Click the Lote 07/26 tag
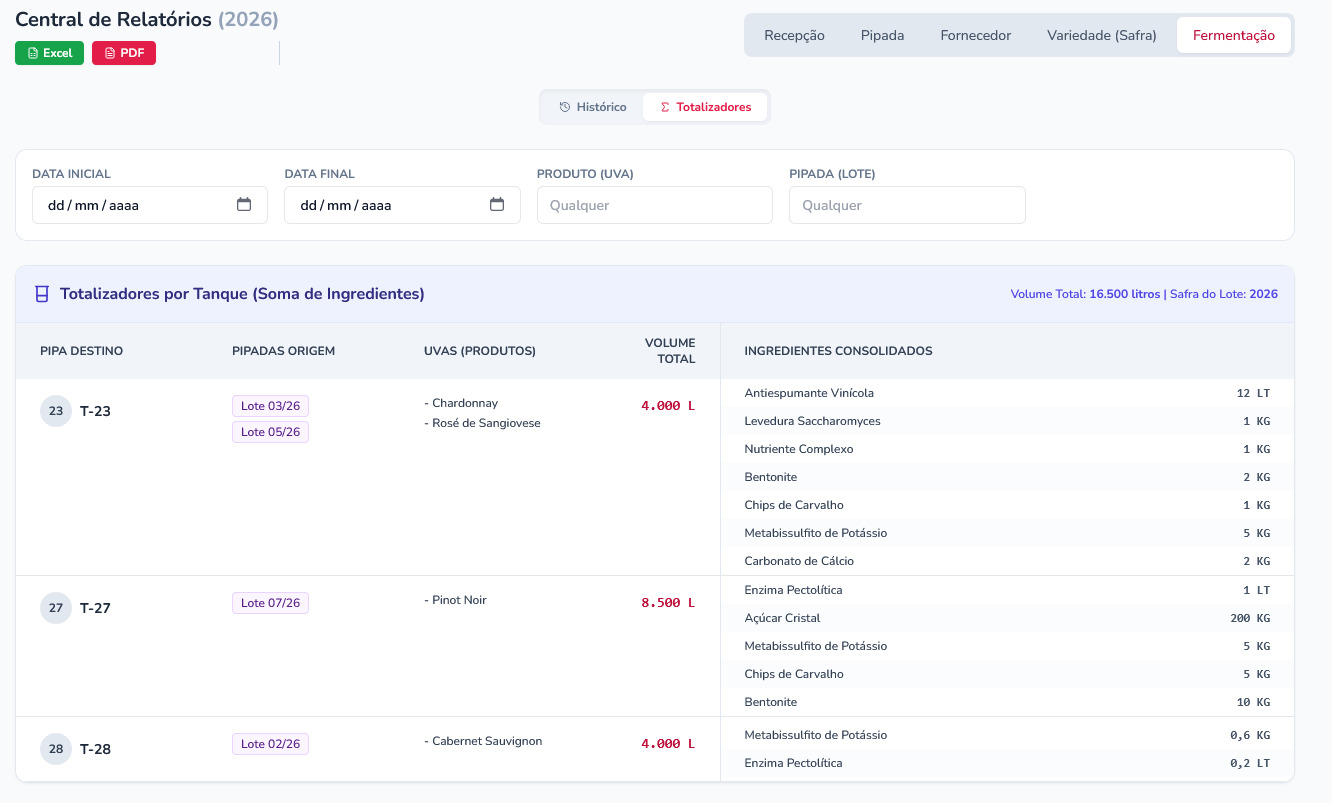 coord(270,603)
